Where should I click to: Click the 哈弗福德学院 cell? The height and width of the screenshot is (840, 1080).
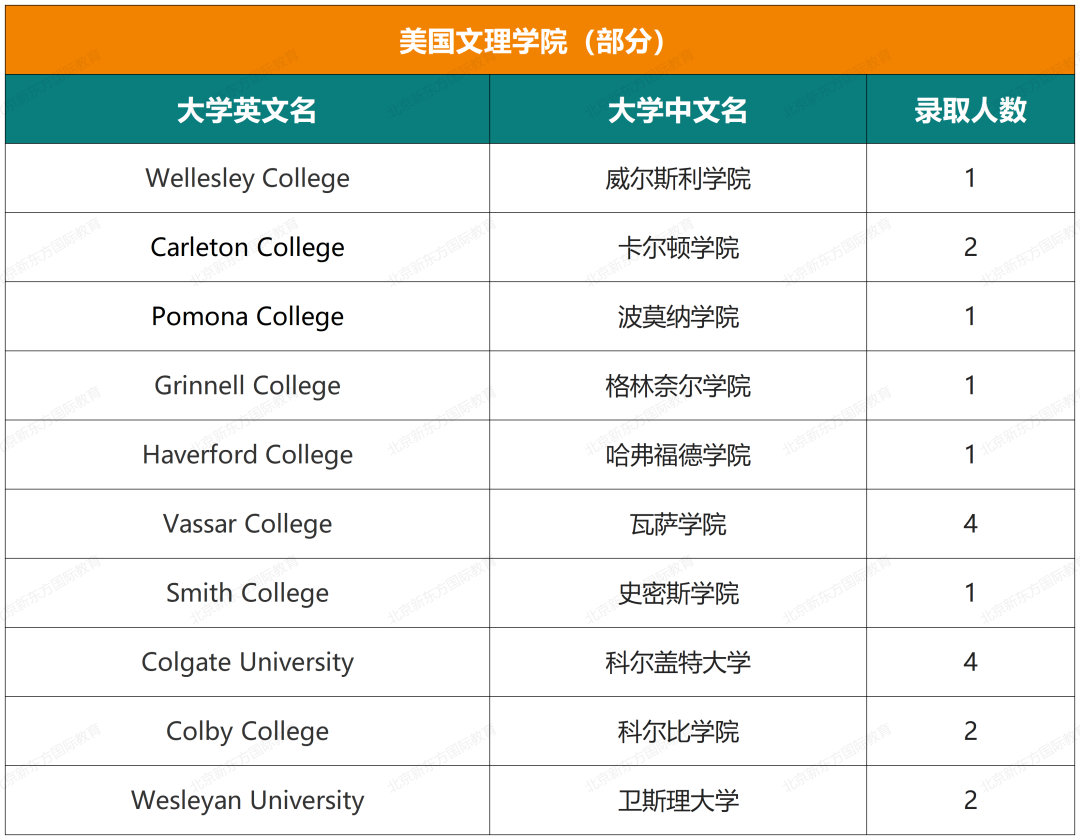678,454
